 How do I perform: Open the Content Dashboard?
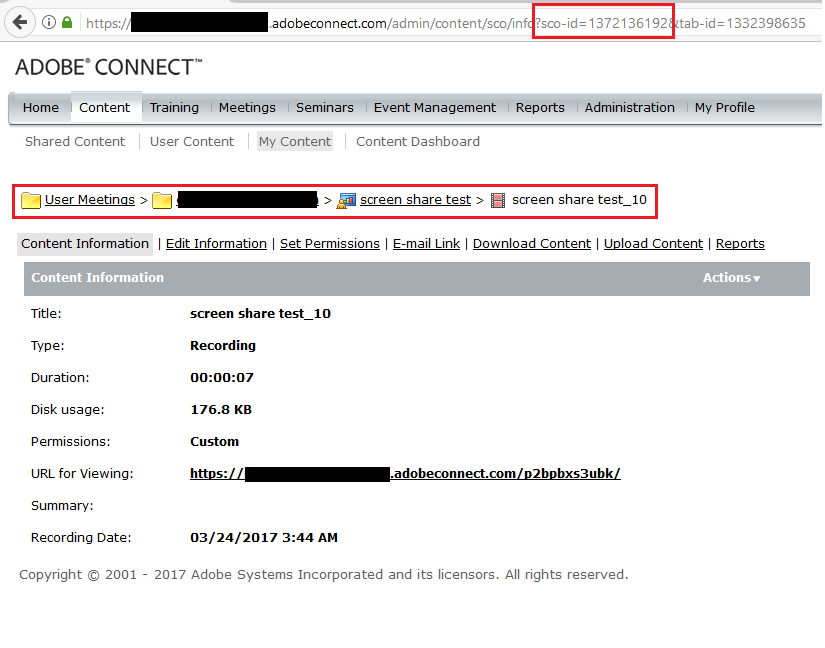point(417,141)
